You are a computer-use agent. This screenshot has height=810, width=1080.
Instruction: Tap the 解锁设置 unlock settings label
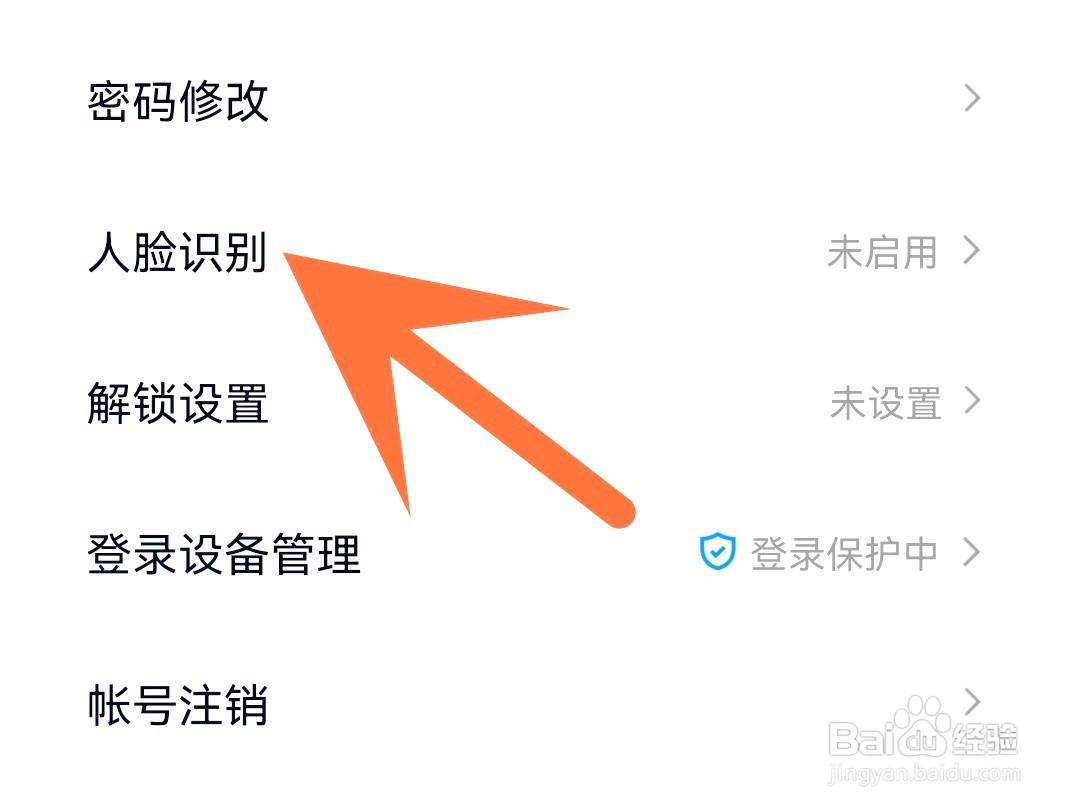click(178, 403)
